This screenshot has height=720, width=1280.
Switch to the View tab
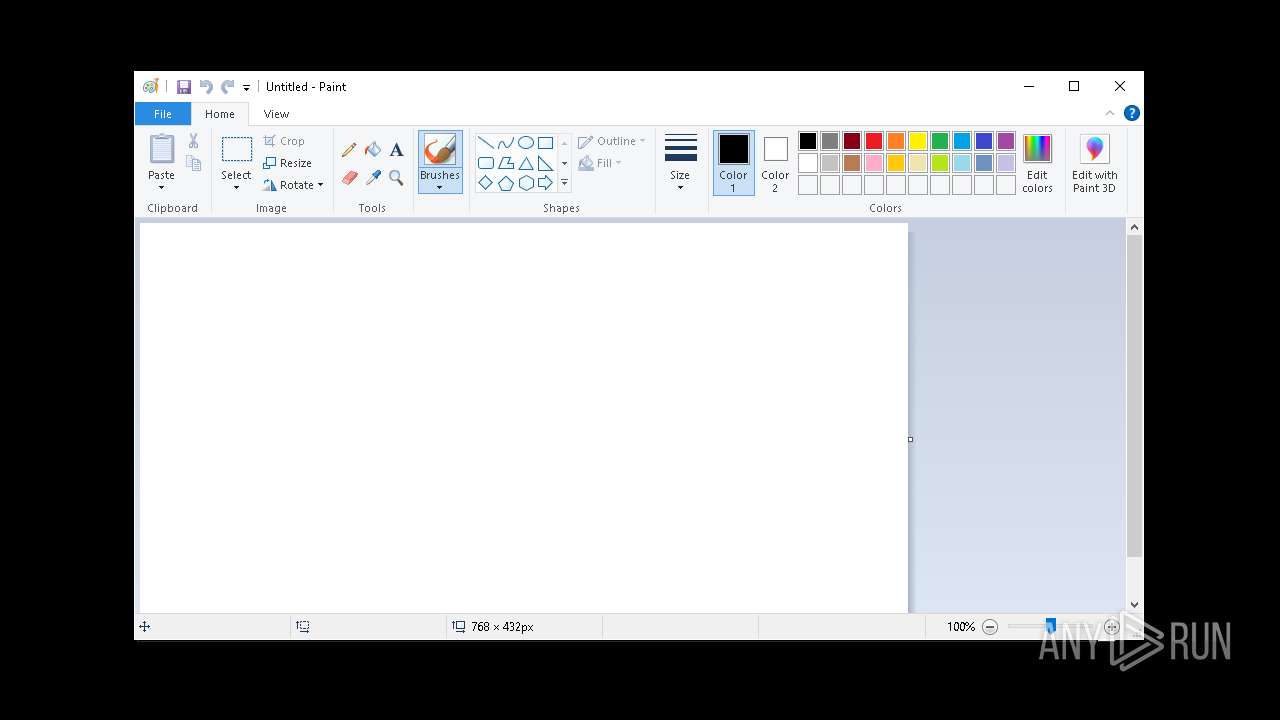[276, 114]
